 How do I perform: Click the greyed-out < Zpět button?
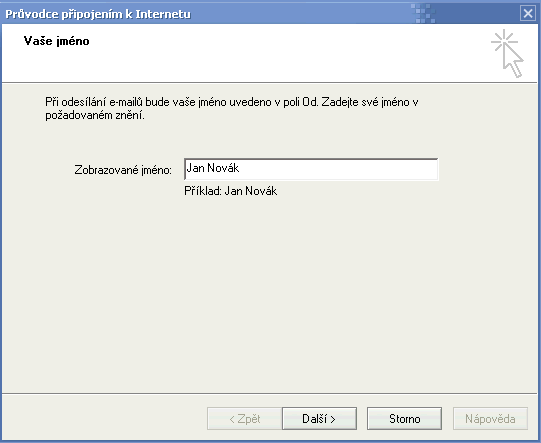pos(245,419)
